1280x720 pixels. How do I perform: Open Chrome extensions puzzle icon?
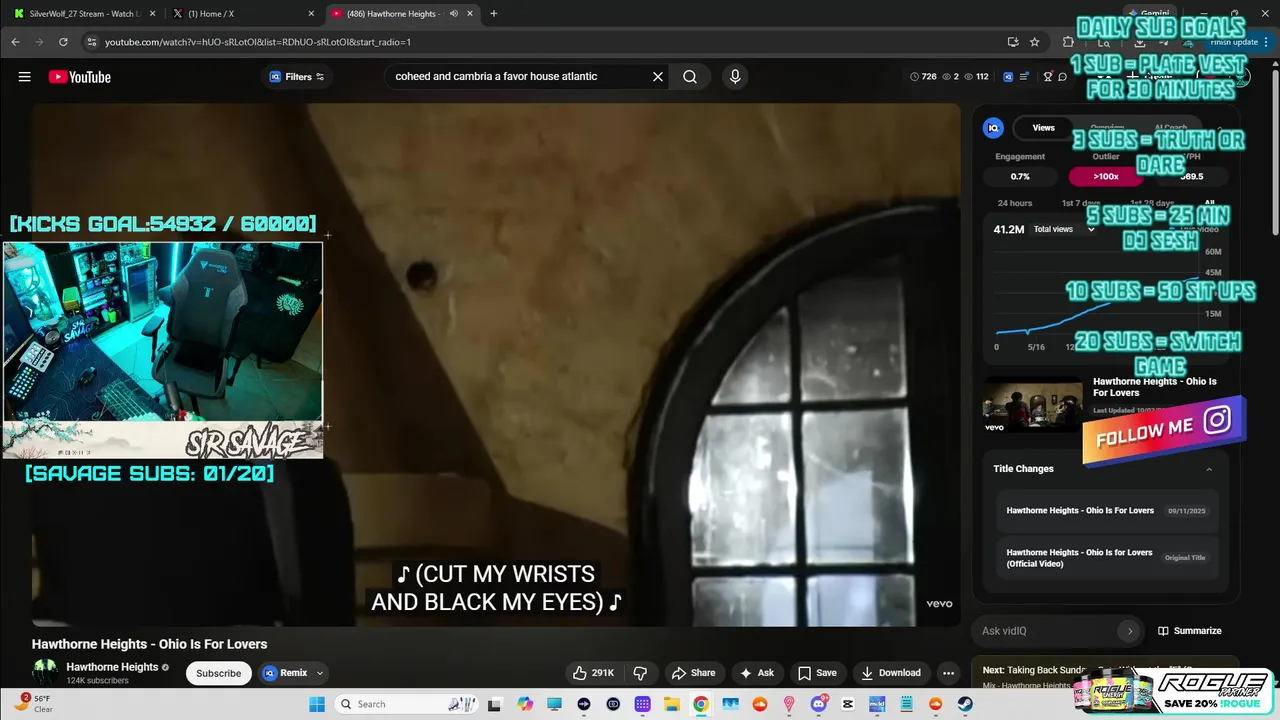click(x=1068, y=42)
